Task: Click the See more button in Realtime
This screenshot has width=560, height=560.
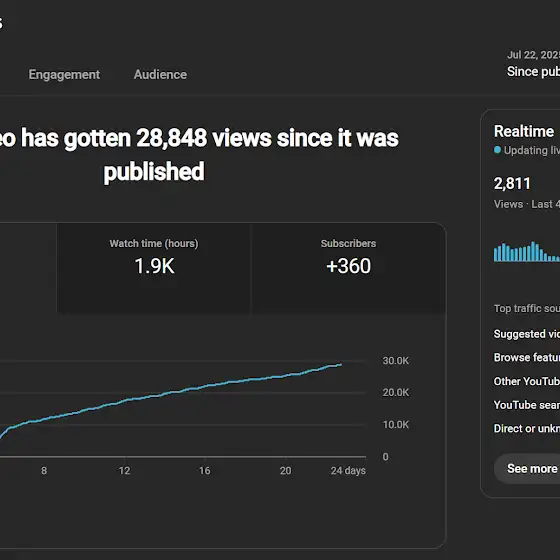Action: pyautogui.click(x=527, y=469)
